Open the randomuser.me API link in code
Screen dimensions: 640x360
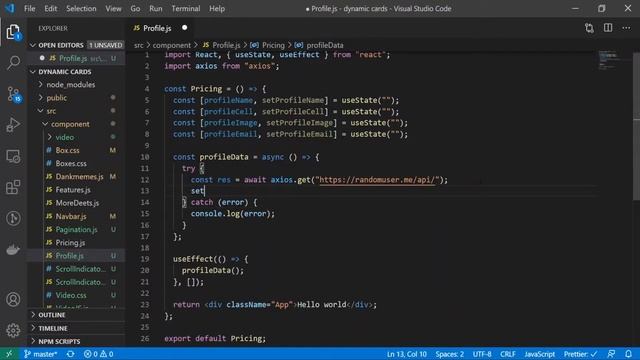click(377, 180)
